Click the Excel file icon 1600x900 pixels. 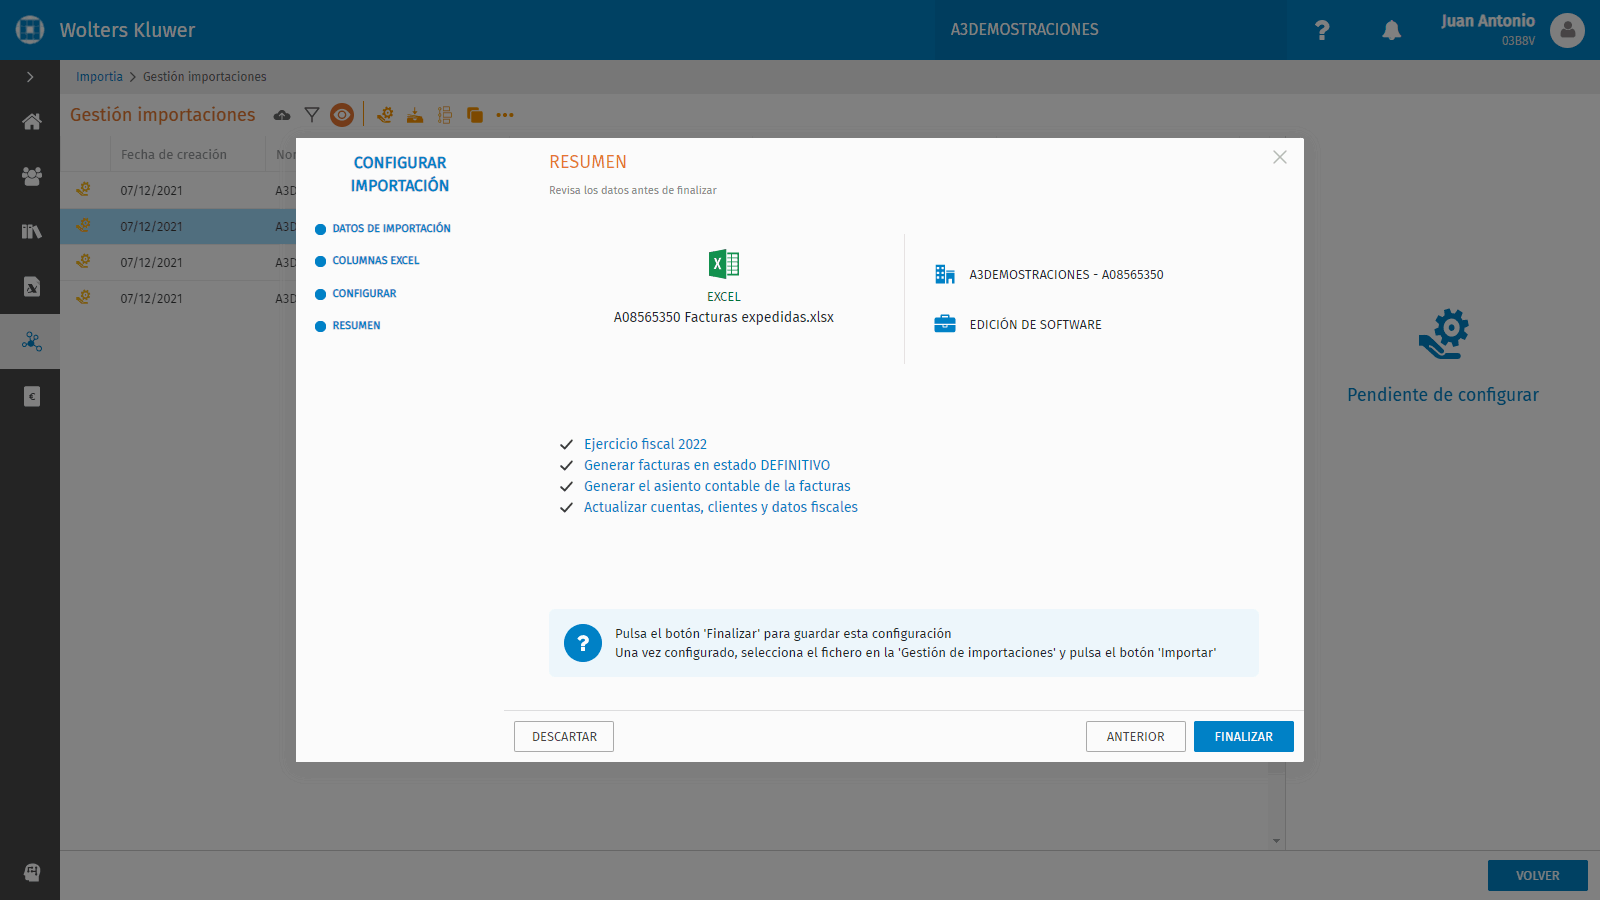click(724, 264)
